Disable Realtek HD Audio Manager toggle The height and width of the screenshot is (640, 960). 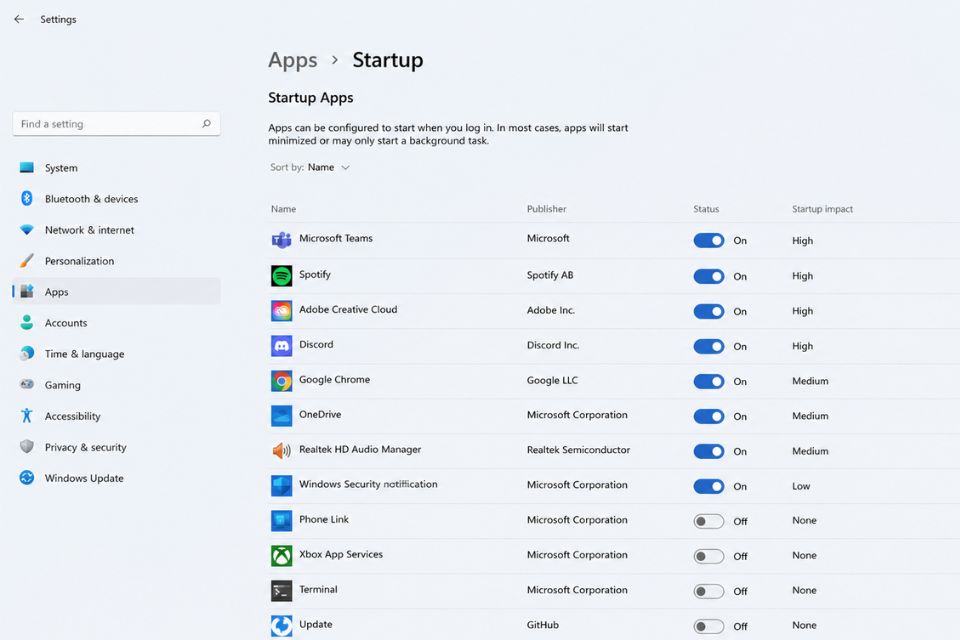pos(708,451)
